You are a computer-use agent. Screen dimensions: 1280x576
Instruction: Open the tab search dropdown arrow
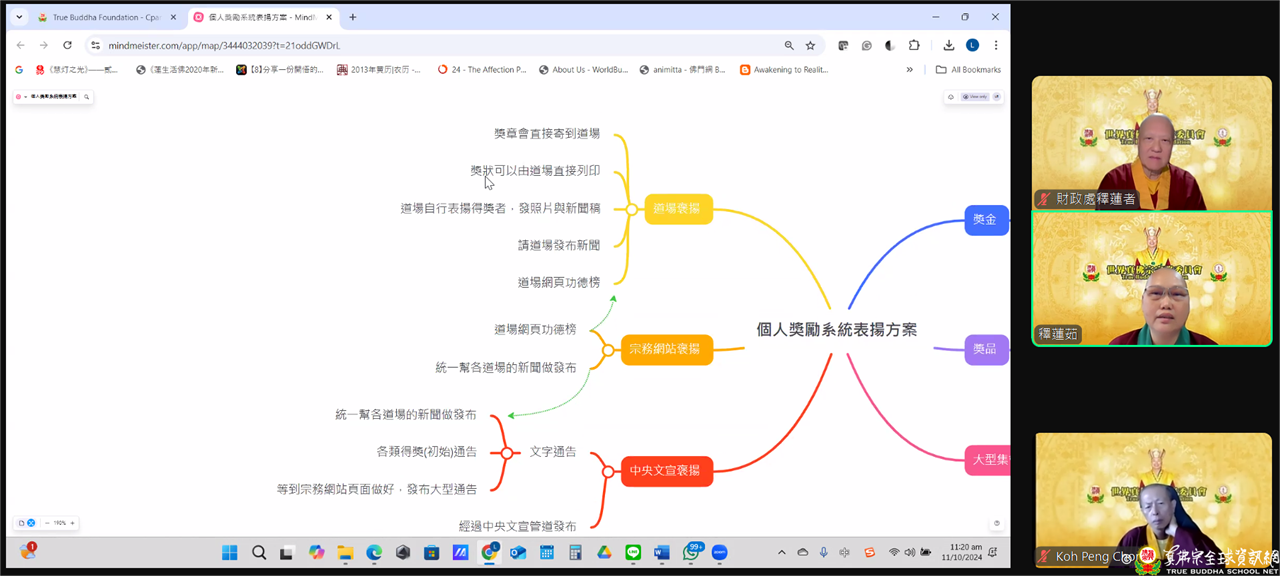click(19, 17)
